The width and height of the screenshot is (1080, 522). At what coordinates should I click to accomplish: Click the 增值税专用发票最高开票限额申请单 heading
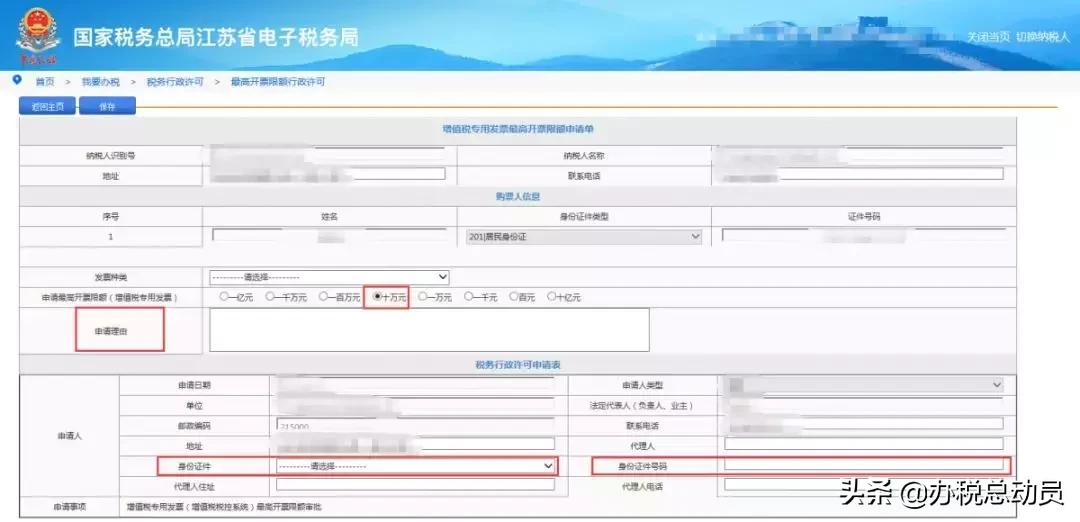517,129
